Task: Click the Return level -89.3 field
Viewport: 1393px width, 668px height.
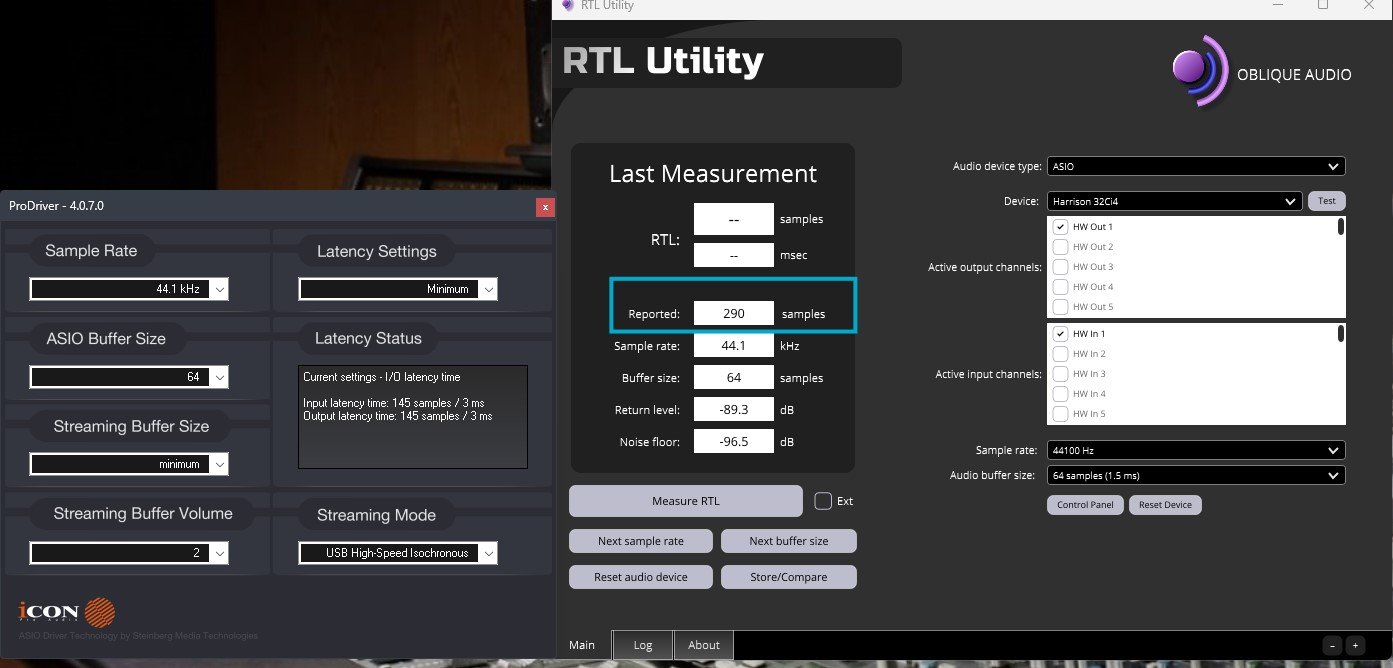Action: click(x=734, y=410)
